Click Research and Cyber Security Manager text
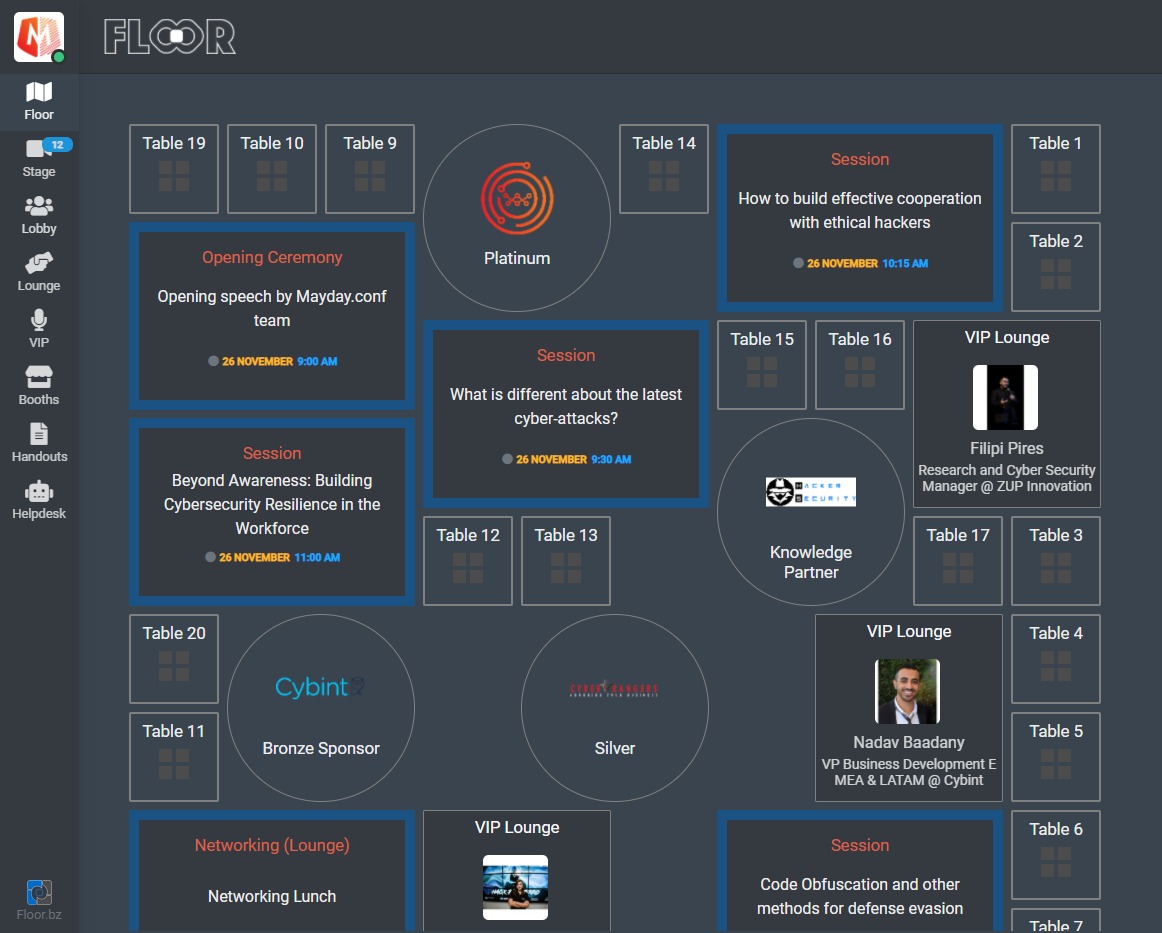Image resolution: width=1162 pixels, height=933 pixels. click(x=1006, y=478)
